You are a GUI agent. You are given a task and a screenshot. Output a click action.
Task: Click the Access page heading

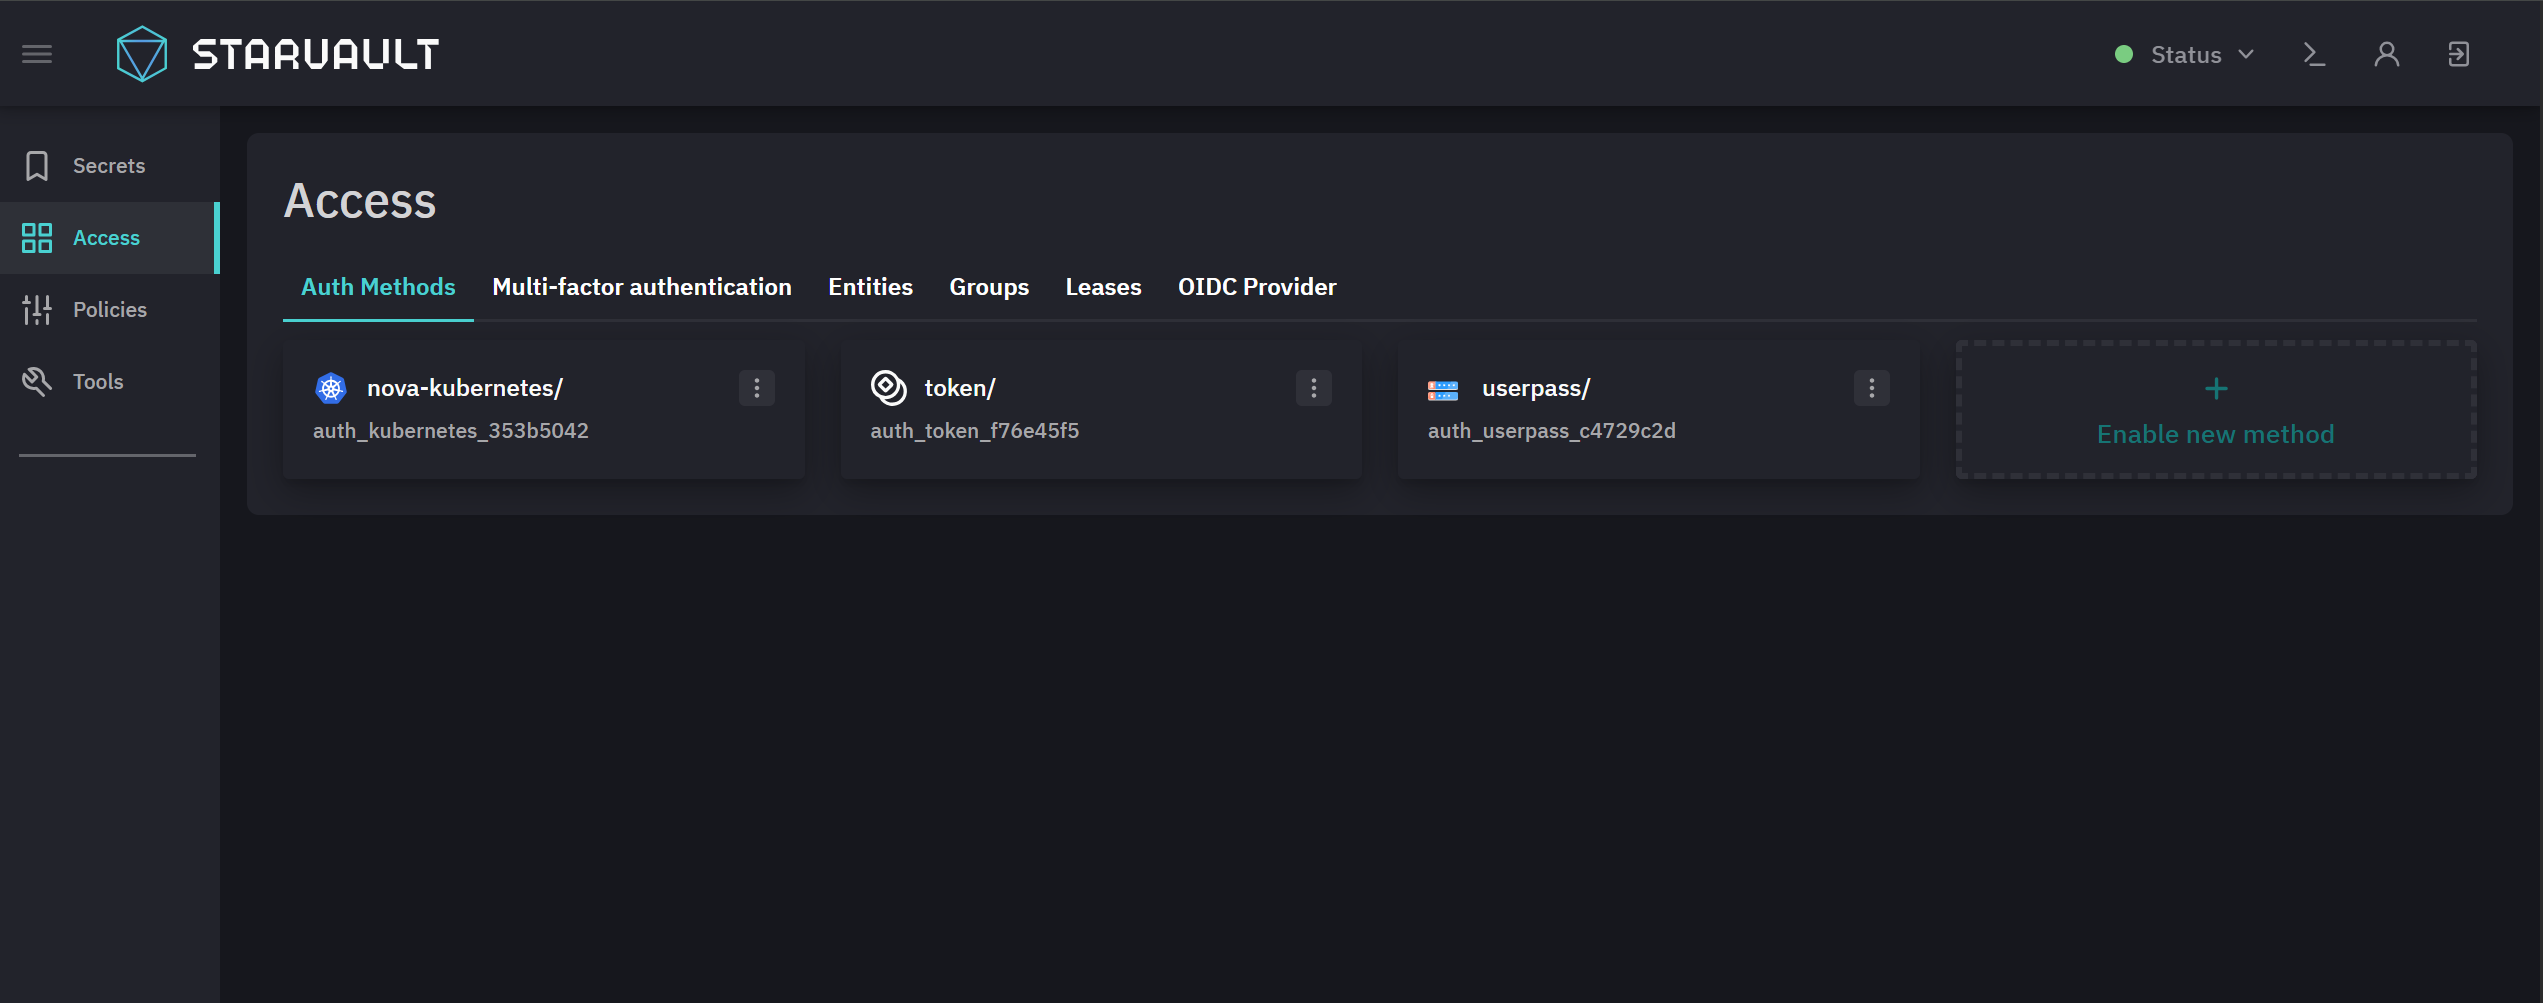click(x=360, y=201)
